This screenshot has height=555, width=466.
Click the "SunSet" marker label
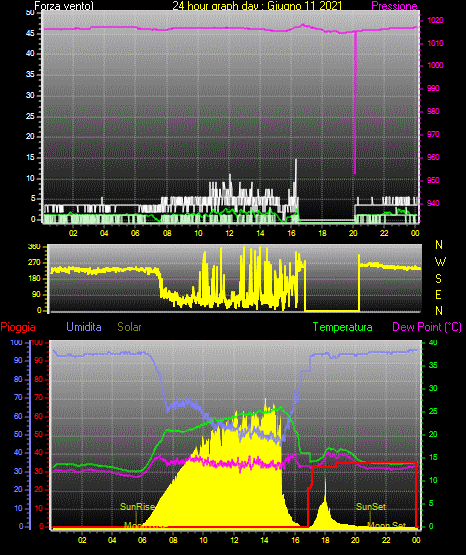[371, 507]
